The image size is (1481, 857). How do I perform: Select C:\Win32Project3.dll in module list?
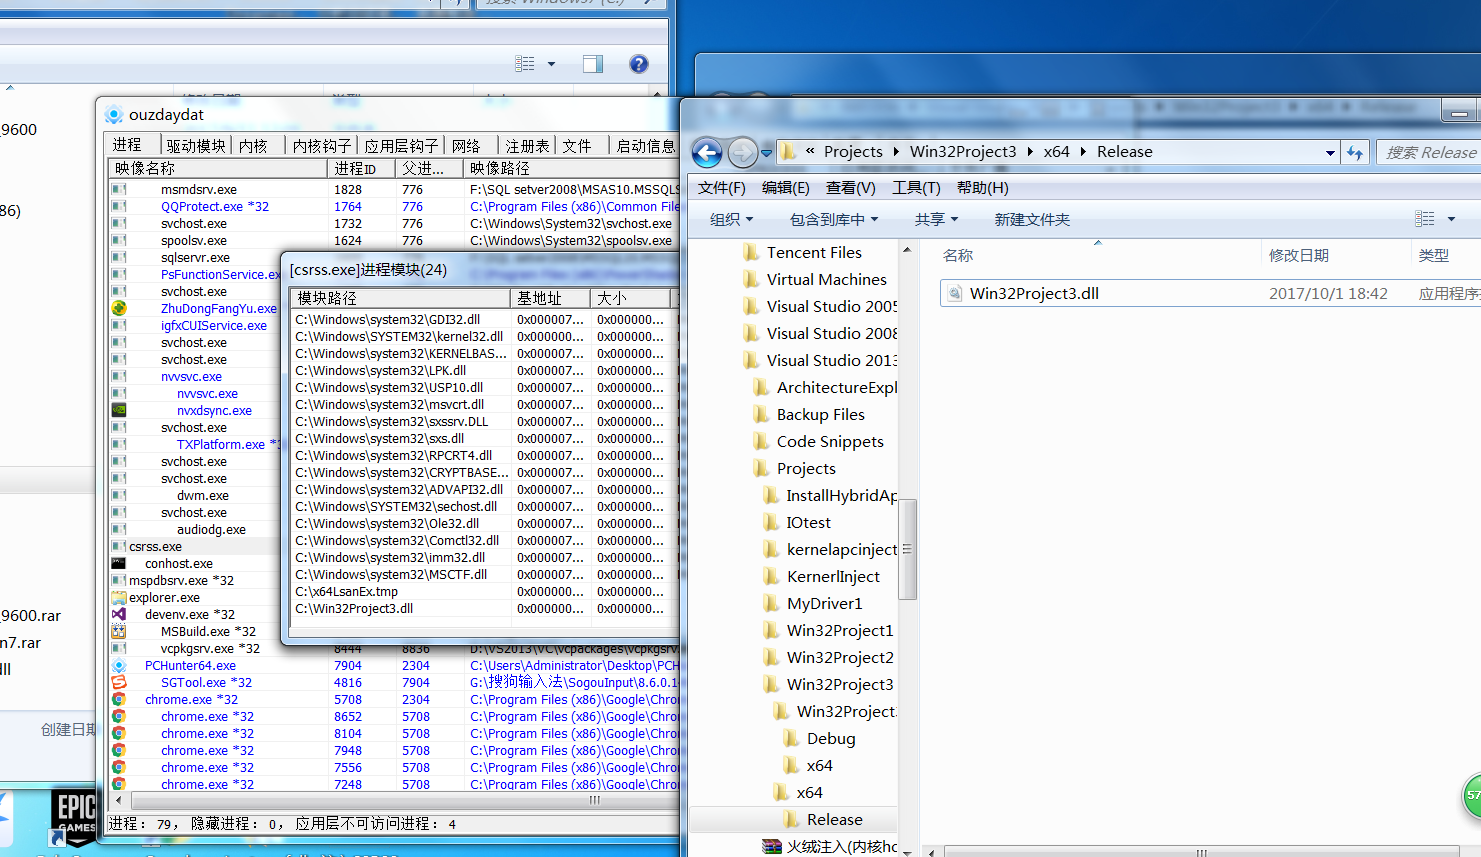coord(354,609)
